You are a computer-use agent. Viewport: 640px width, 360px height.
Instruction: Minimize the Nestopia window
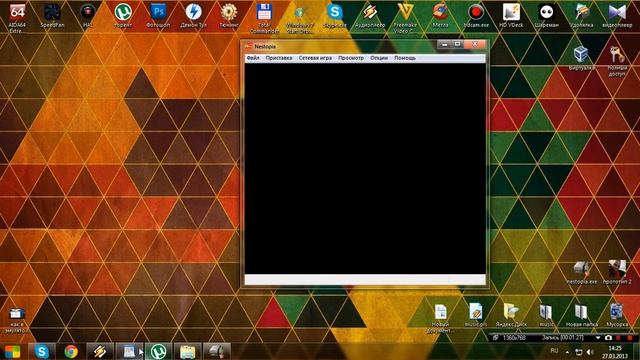tap(444, 44)
